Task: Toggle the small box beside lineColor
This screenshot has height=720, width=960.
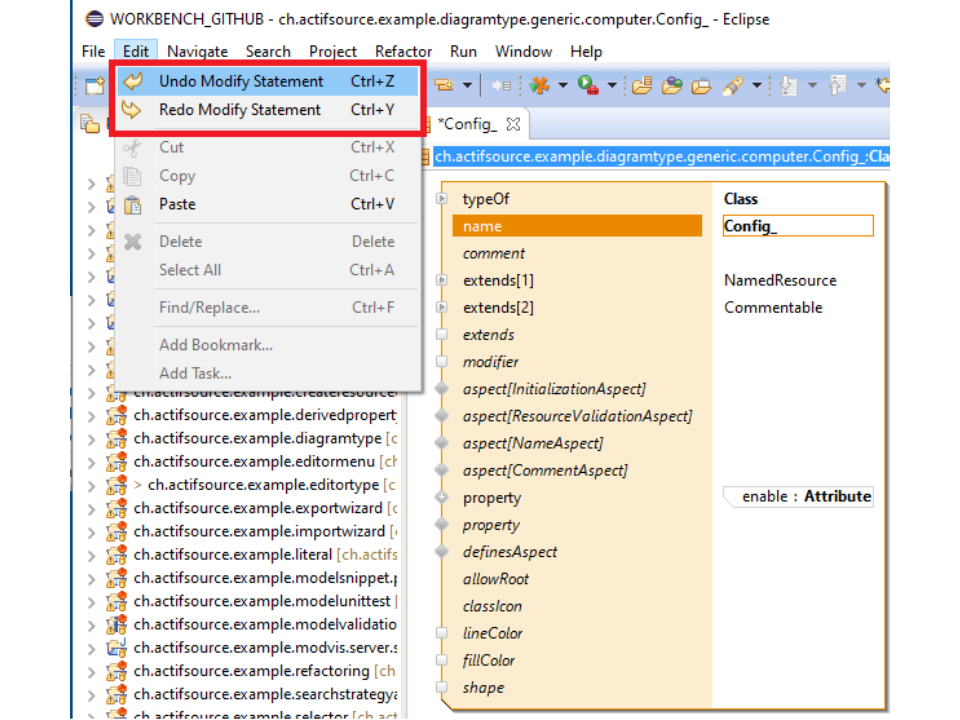Action: click(442, 633)
